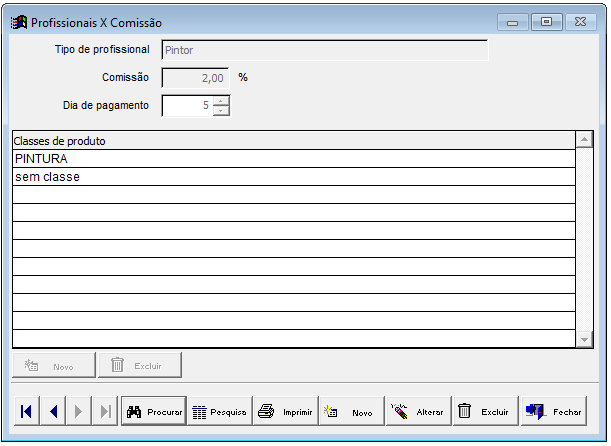Open the Pesquisa grid search
This screenshot has width=611, height=446.
click(x=220, y=411)
